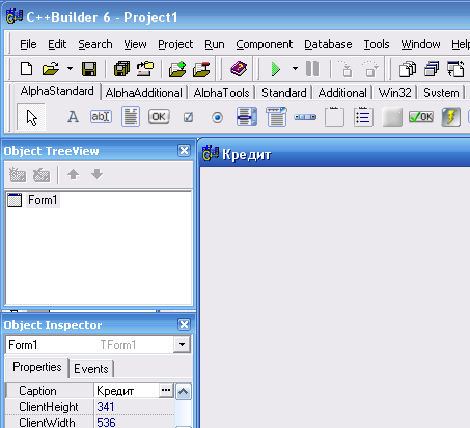Switch to AlphaAdditional palette tab
This screenshot has width=470, height=428.
click(x=144, y=93)
